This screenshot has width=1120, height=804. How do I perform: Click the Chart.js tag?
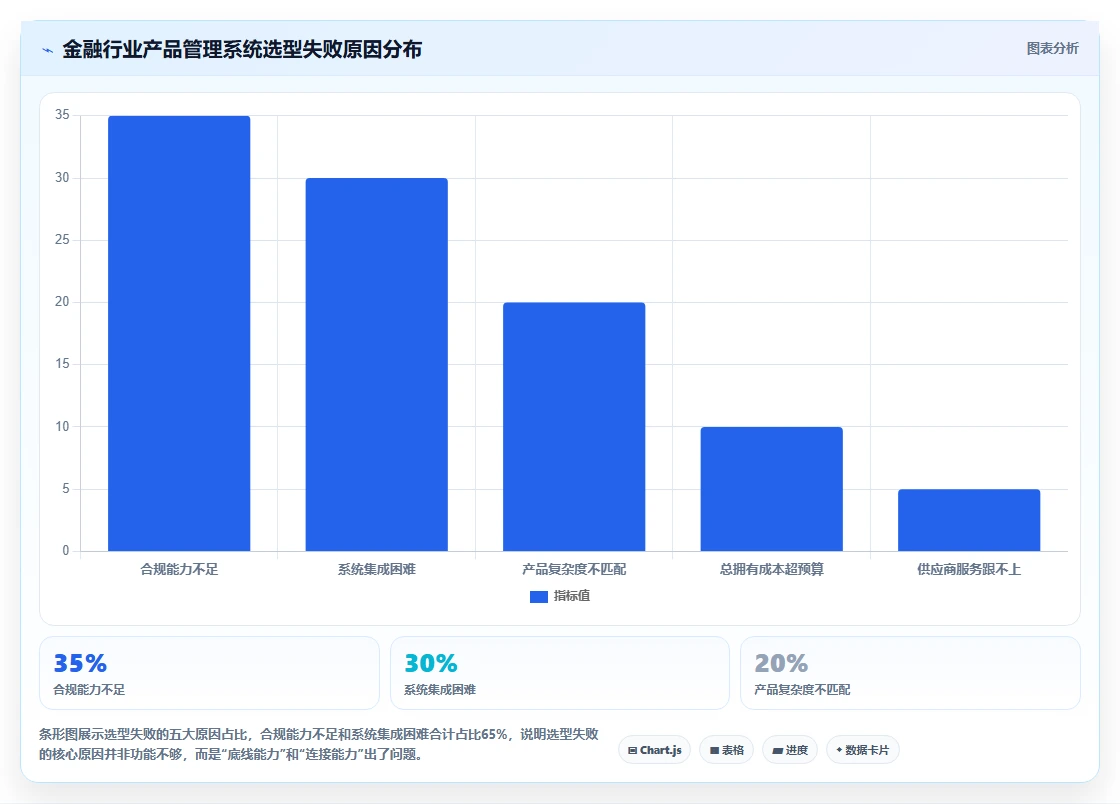(x=654, y=750)
